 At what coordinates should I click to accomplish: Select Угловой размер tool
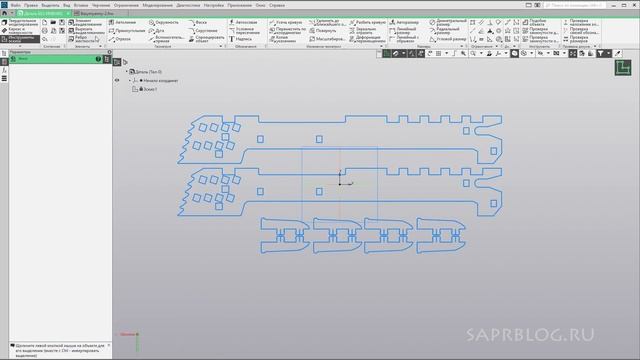point(447,39)
